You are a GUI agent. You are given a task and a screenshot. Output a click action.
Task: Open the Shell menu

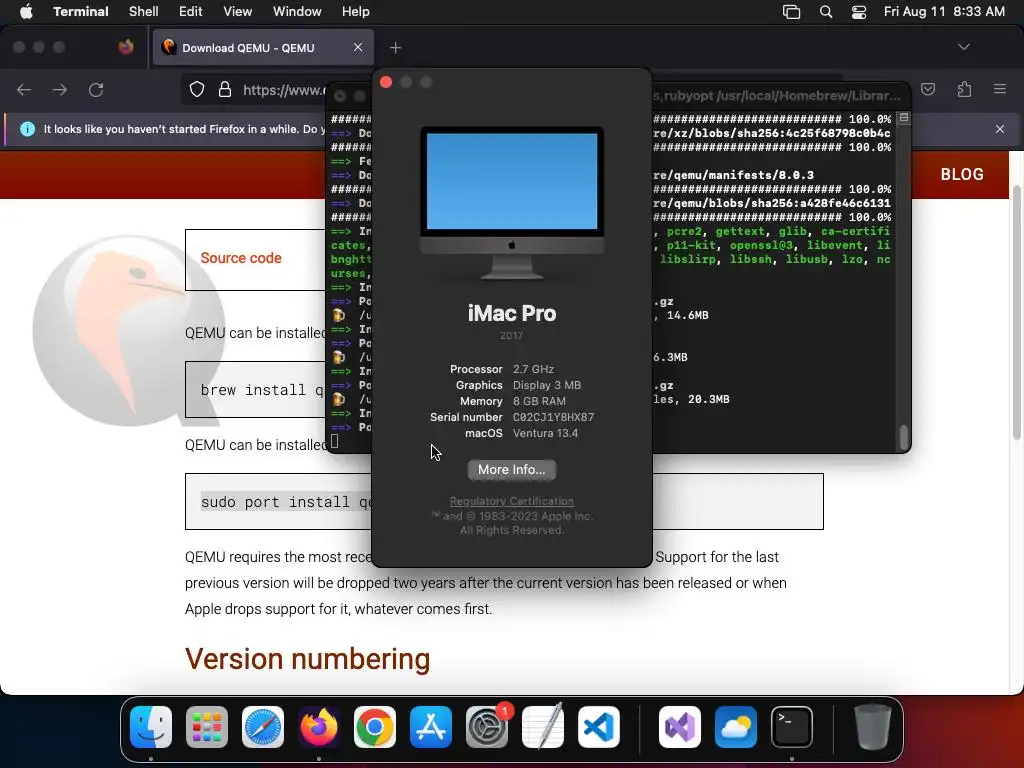(143, 11)
